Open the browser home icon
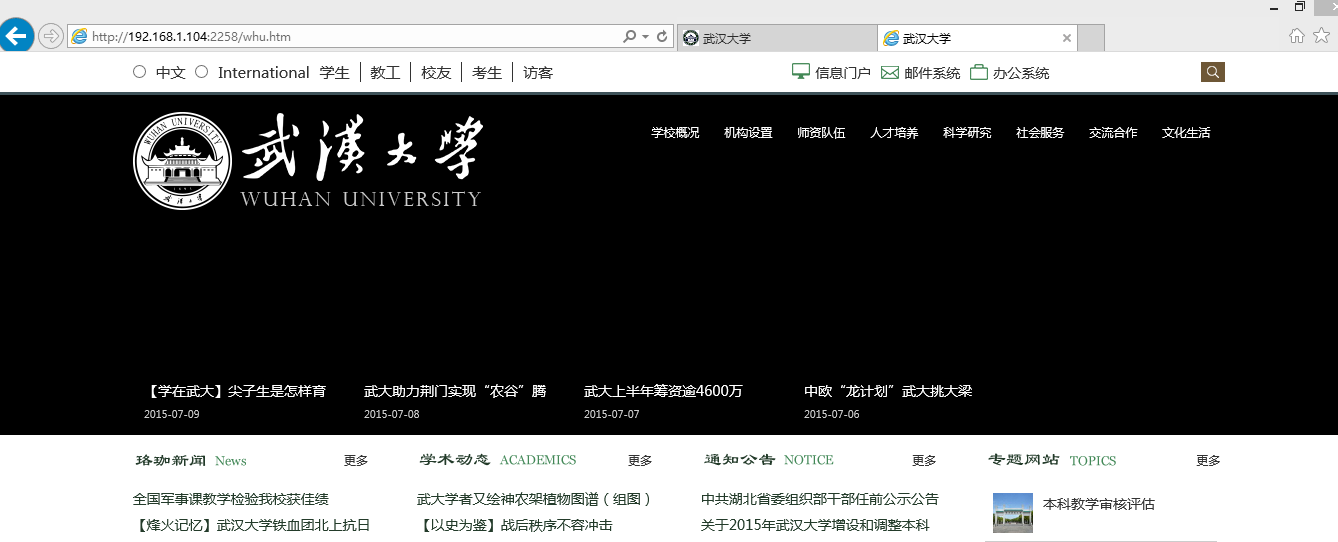Viewport: 1338px width, 542px height. pyautogui.click(x=1297, y=36)
